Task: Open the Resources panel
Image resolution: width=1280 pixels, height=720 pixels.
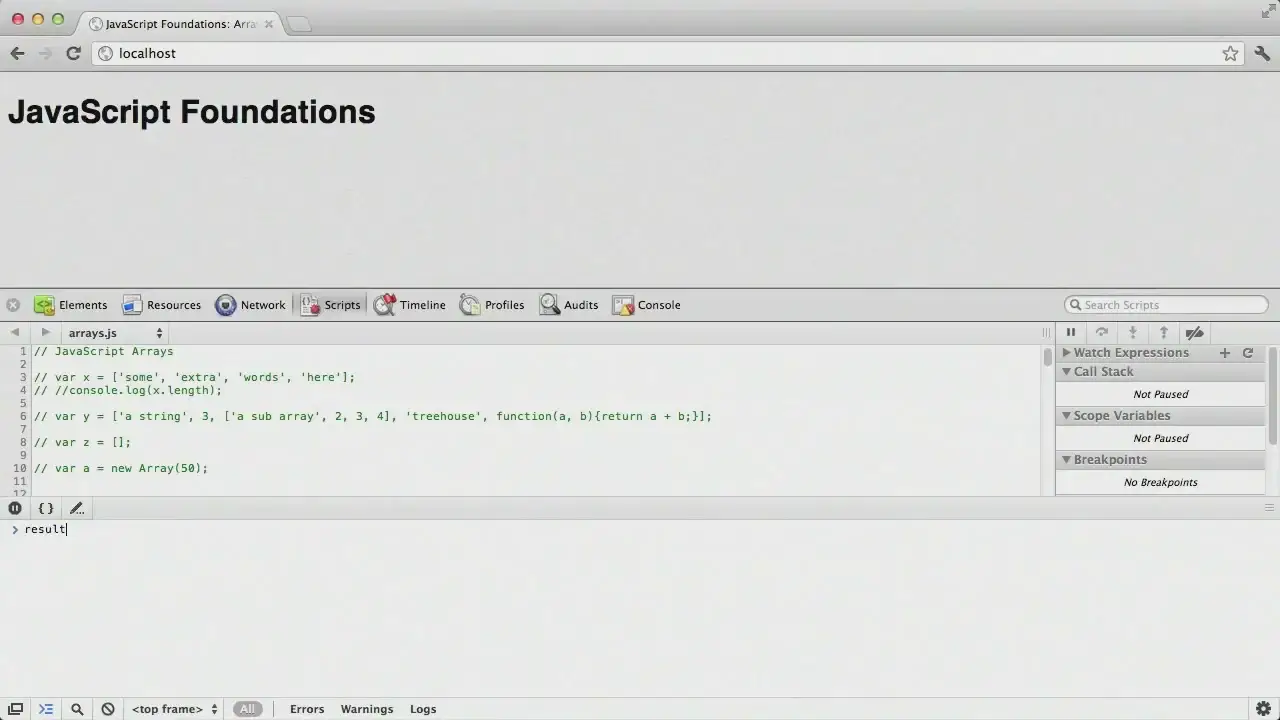Action: pyautogui.click(x=161, y=305)
